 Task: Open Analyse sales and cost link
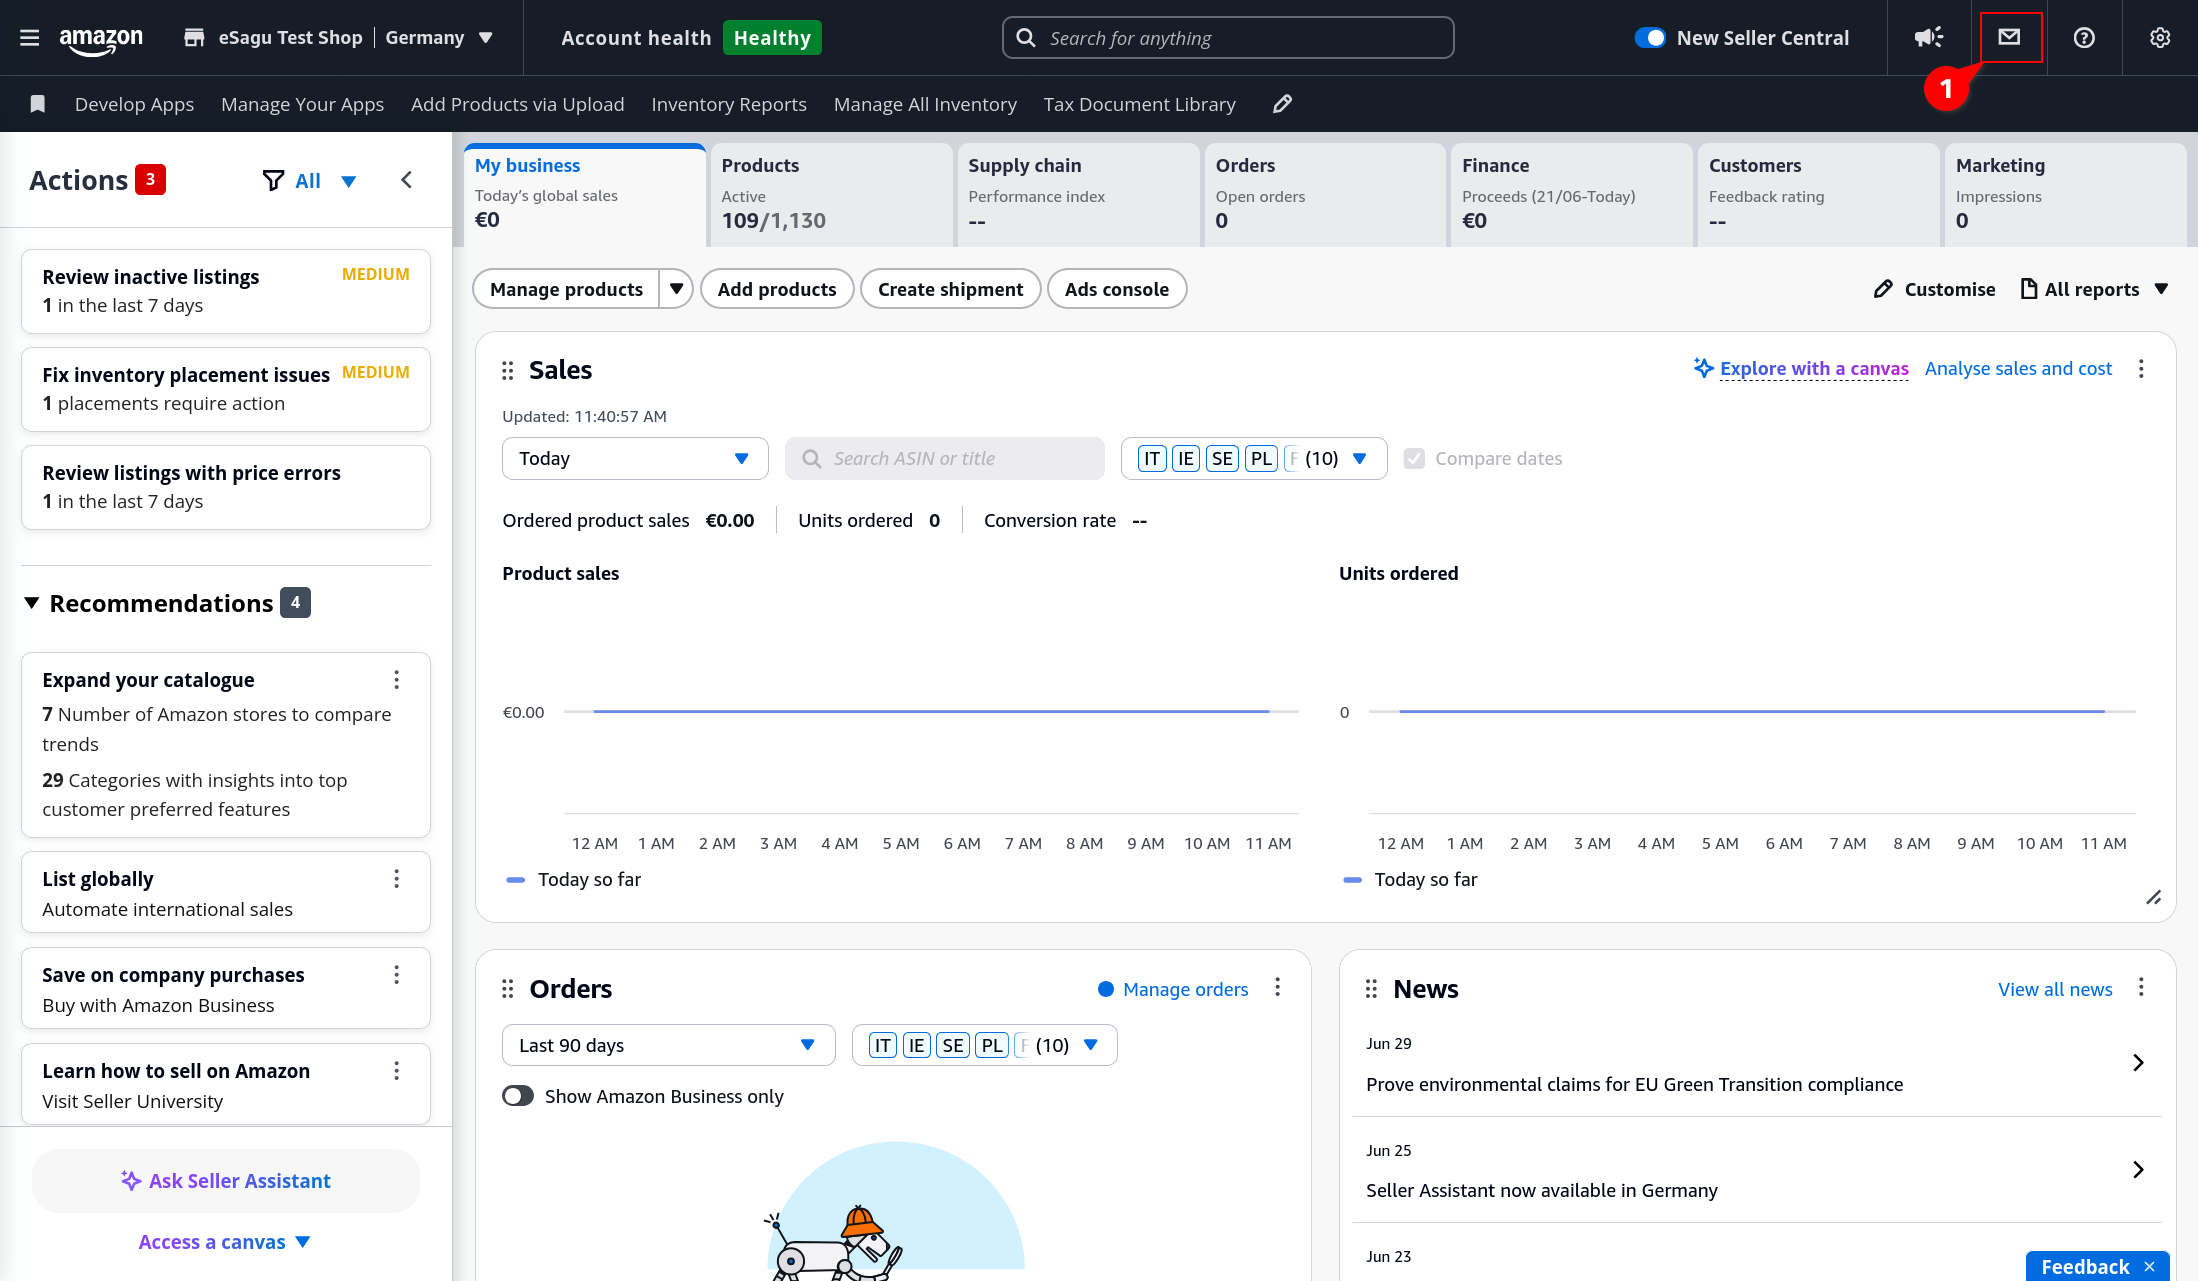click(x=2018, y=369)
